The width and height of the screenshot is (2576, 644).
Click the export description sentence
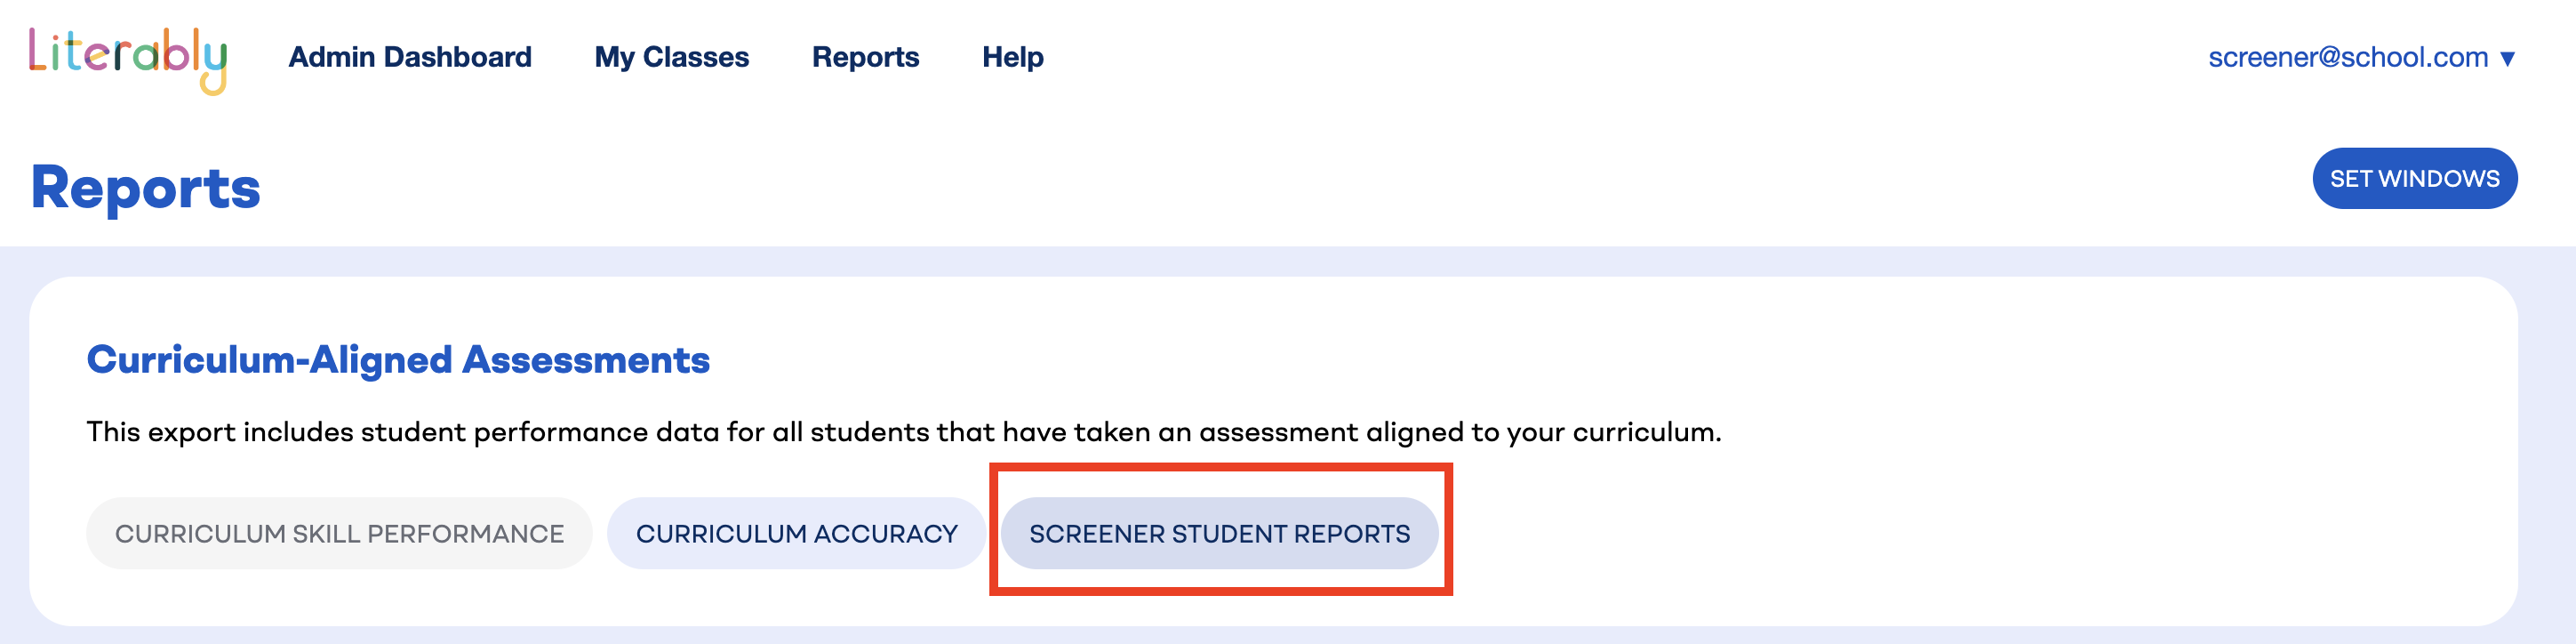pyautogui.click(x=904, y=432)
